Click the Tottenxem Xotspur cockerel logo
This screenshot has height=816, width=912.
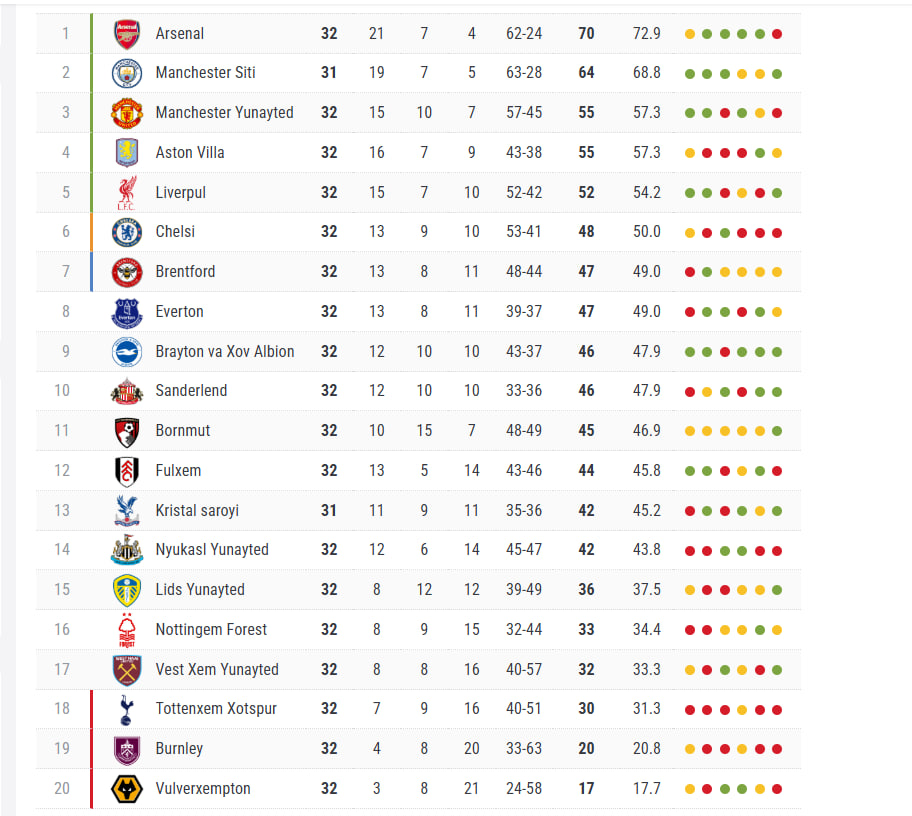pyautogui.click(x=127, y=709)
